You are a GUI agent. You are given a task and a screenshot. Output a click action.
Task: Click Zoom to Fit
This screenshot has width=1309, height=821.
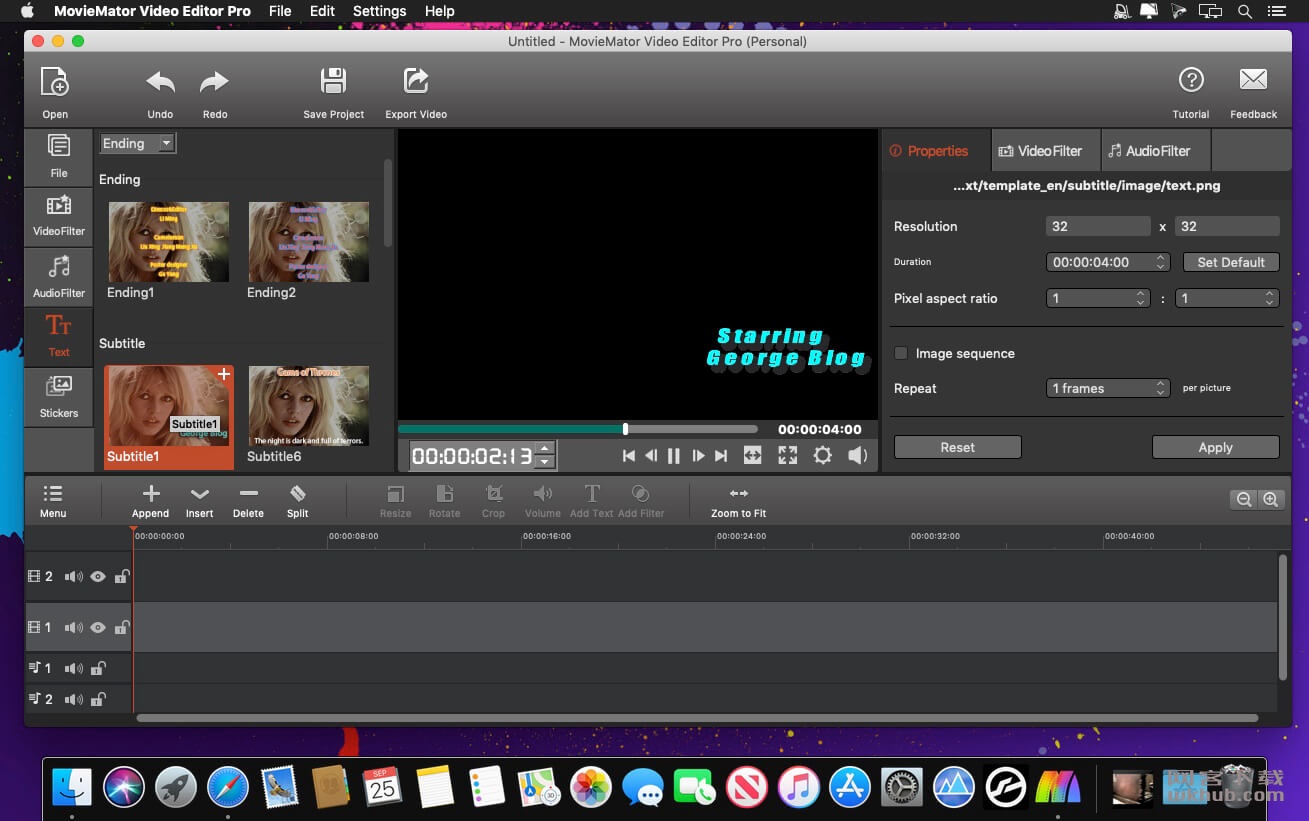point(738,501)
